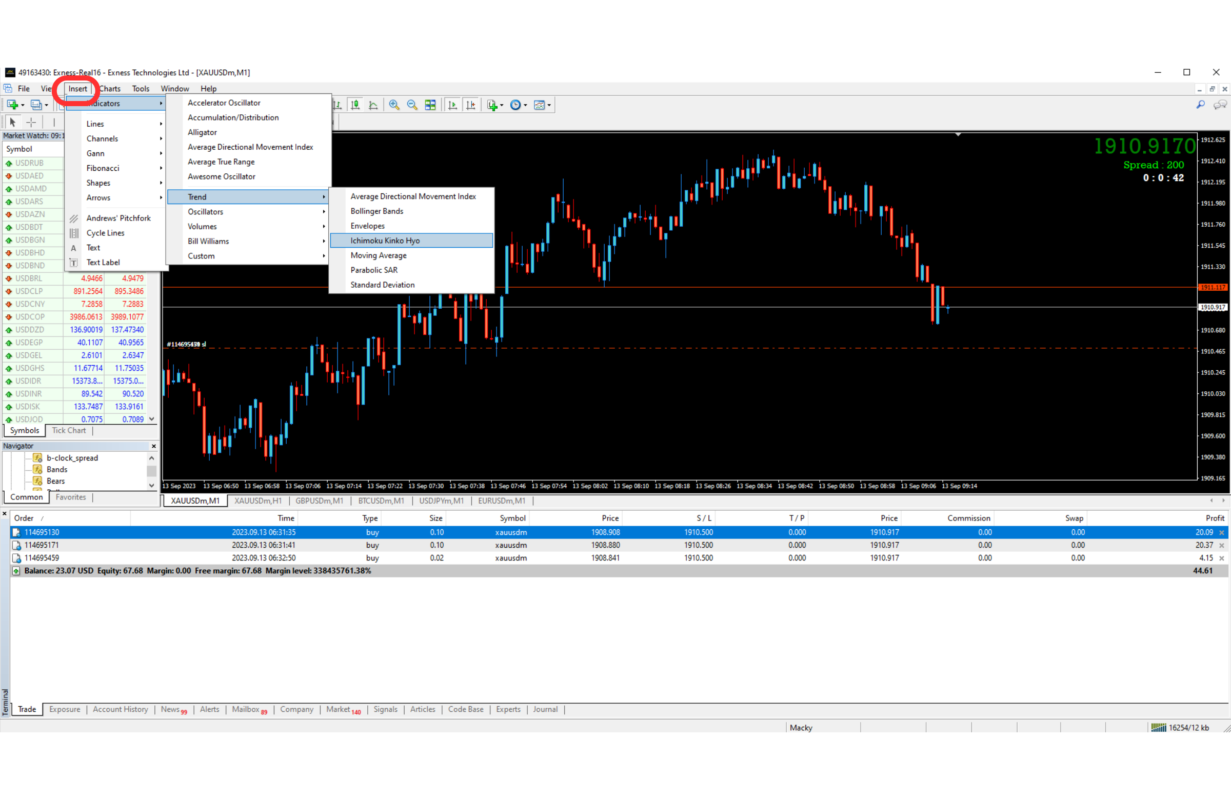Click the b-clock_spread indicator icon
Viewport: 1231px width, 800px height.
point(38,458)
